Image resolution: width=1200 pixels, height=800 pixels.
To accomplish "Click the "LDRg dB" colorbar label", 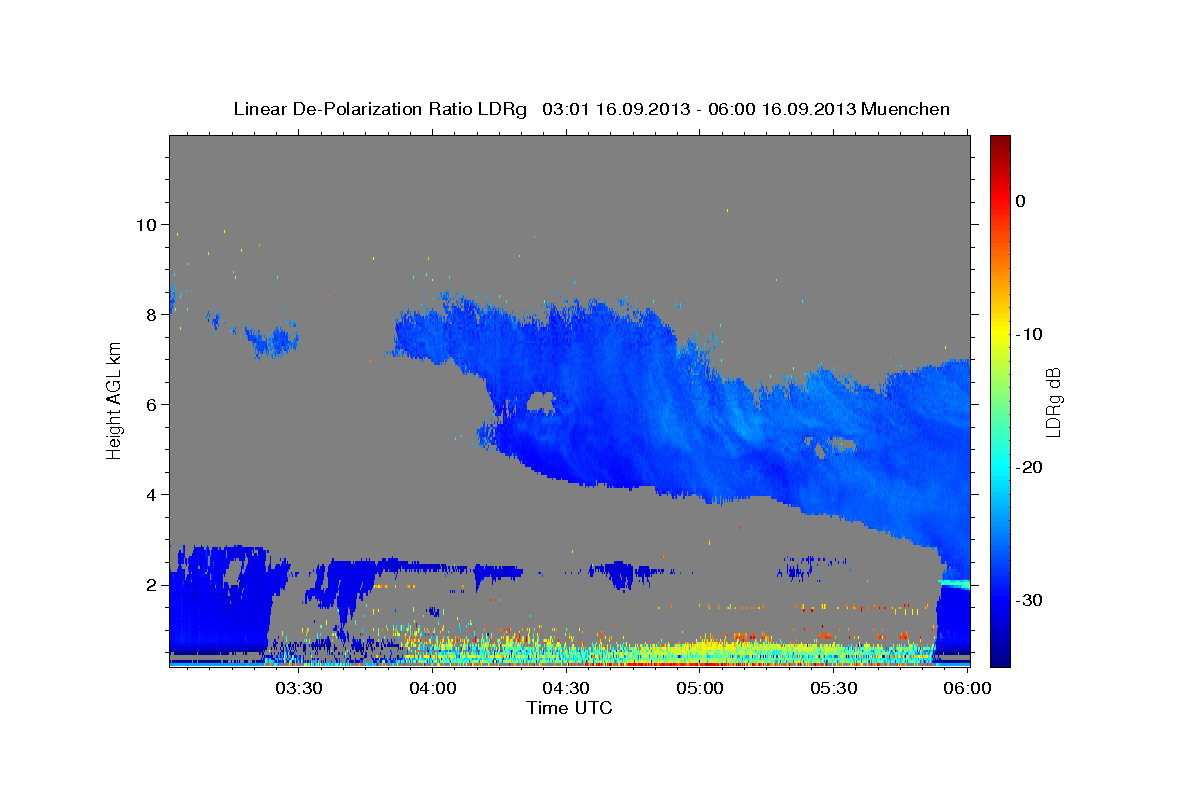I will pyautogui.click(x=1053, y=402).
